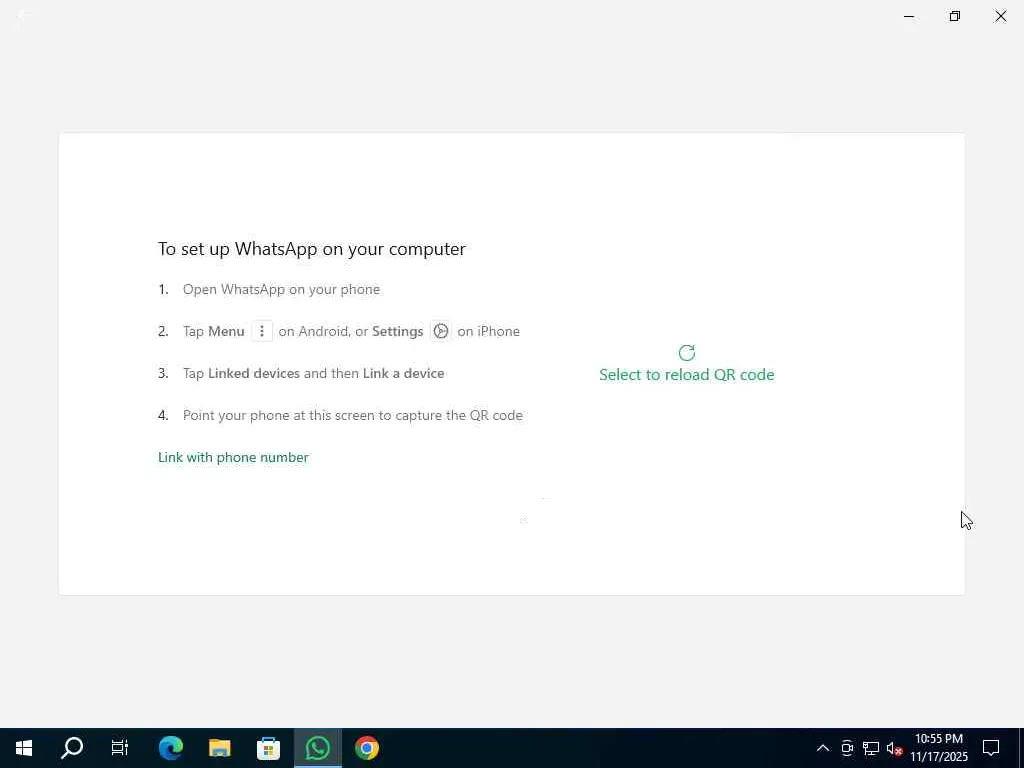Click the words 'Linked devices' in step 3
The image size is (1024, 768).
[x=254, y=373]
